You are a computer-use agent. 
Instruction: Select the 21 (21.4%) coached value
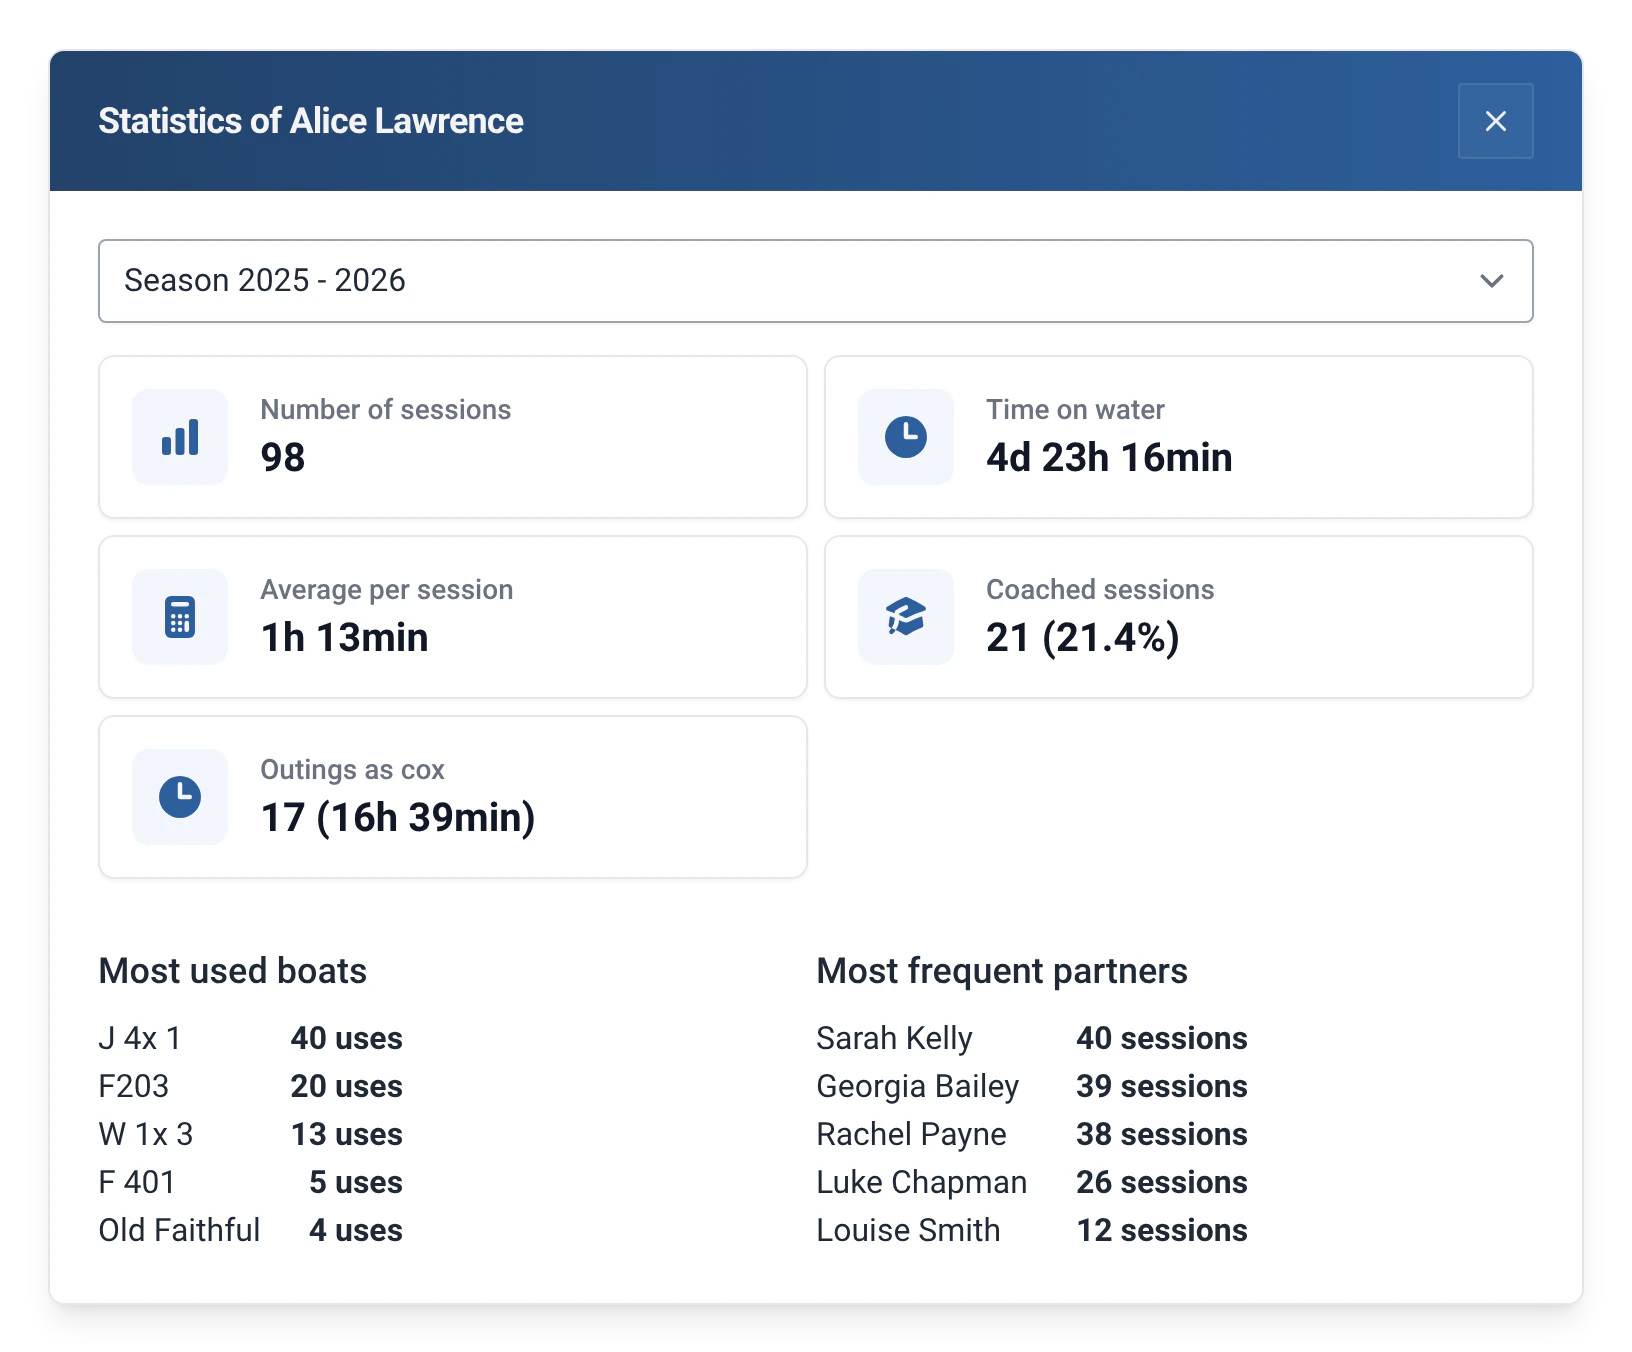pos(1083,638)
